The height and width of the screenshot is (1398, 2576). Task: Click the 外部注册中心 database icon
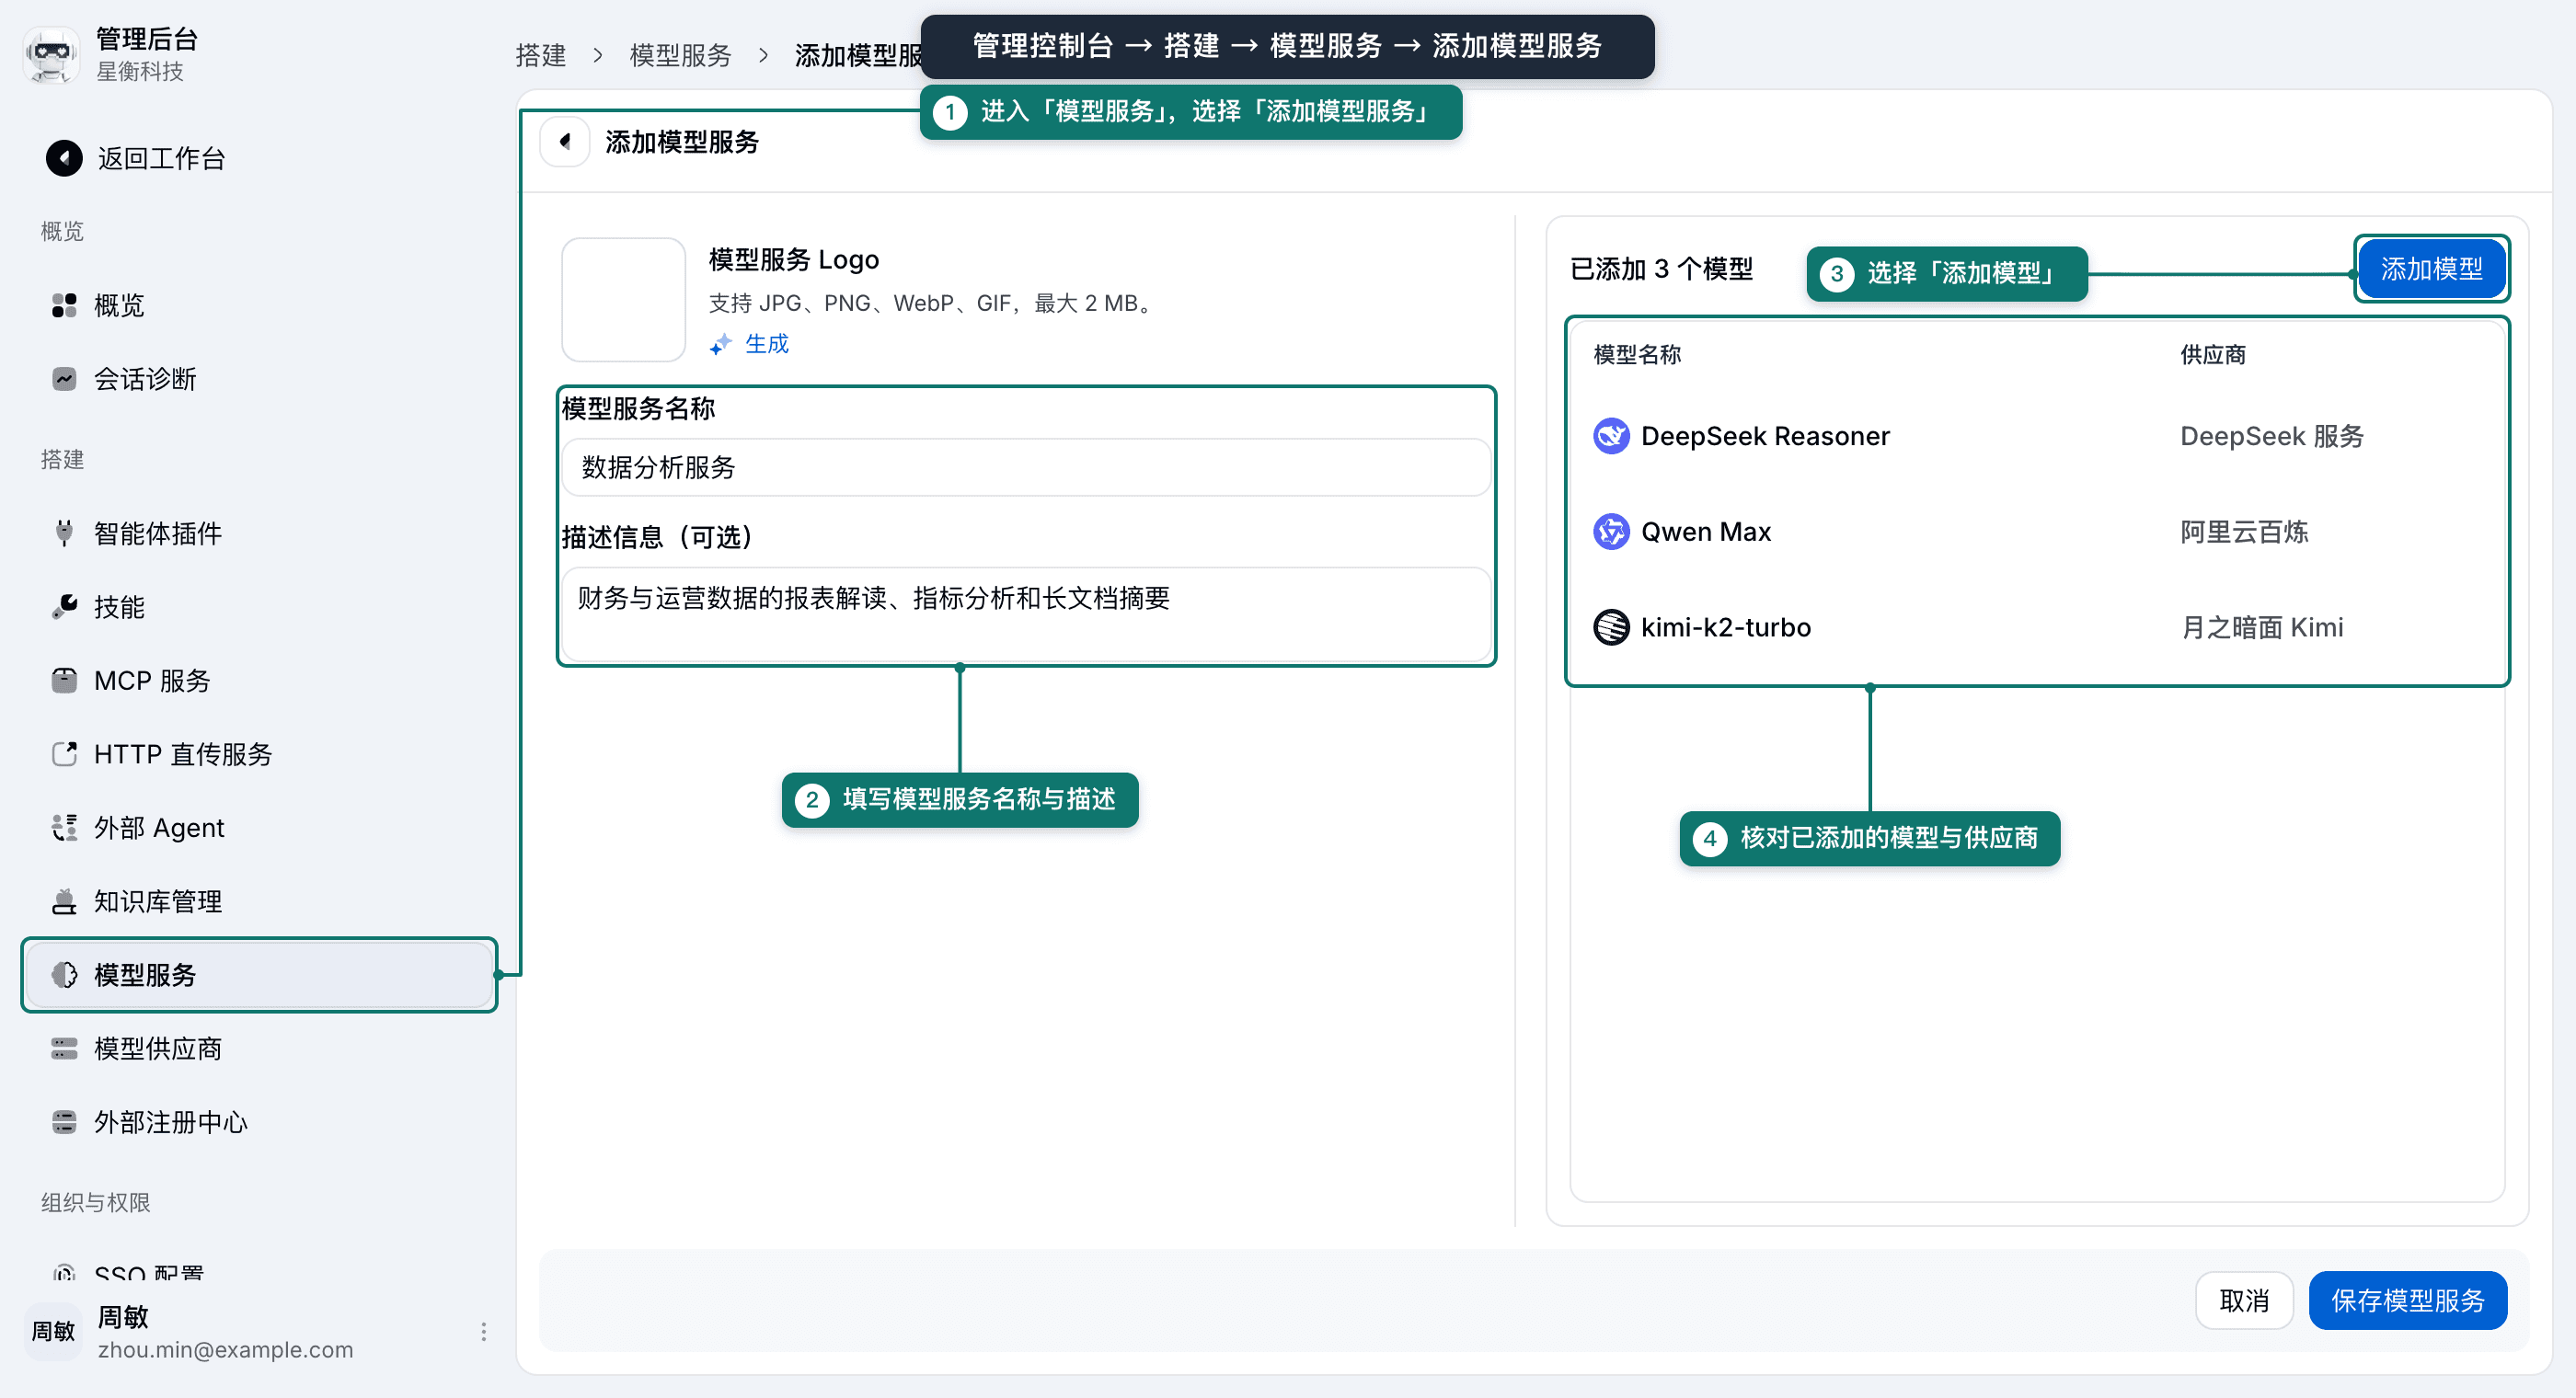click(64, 1122)
